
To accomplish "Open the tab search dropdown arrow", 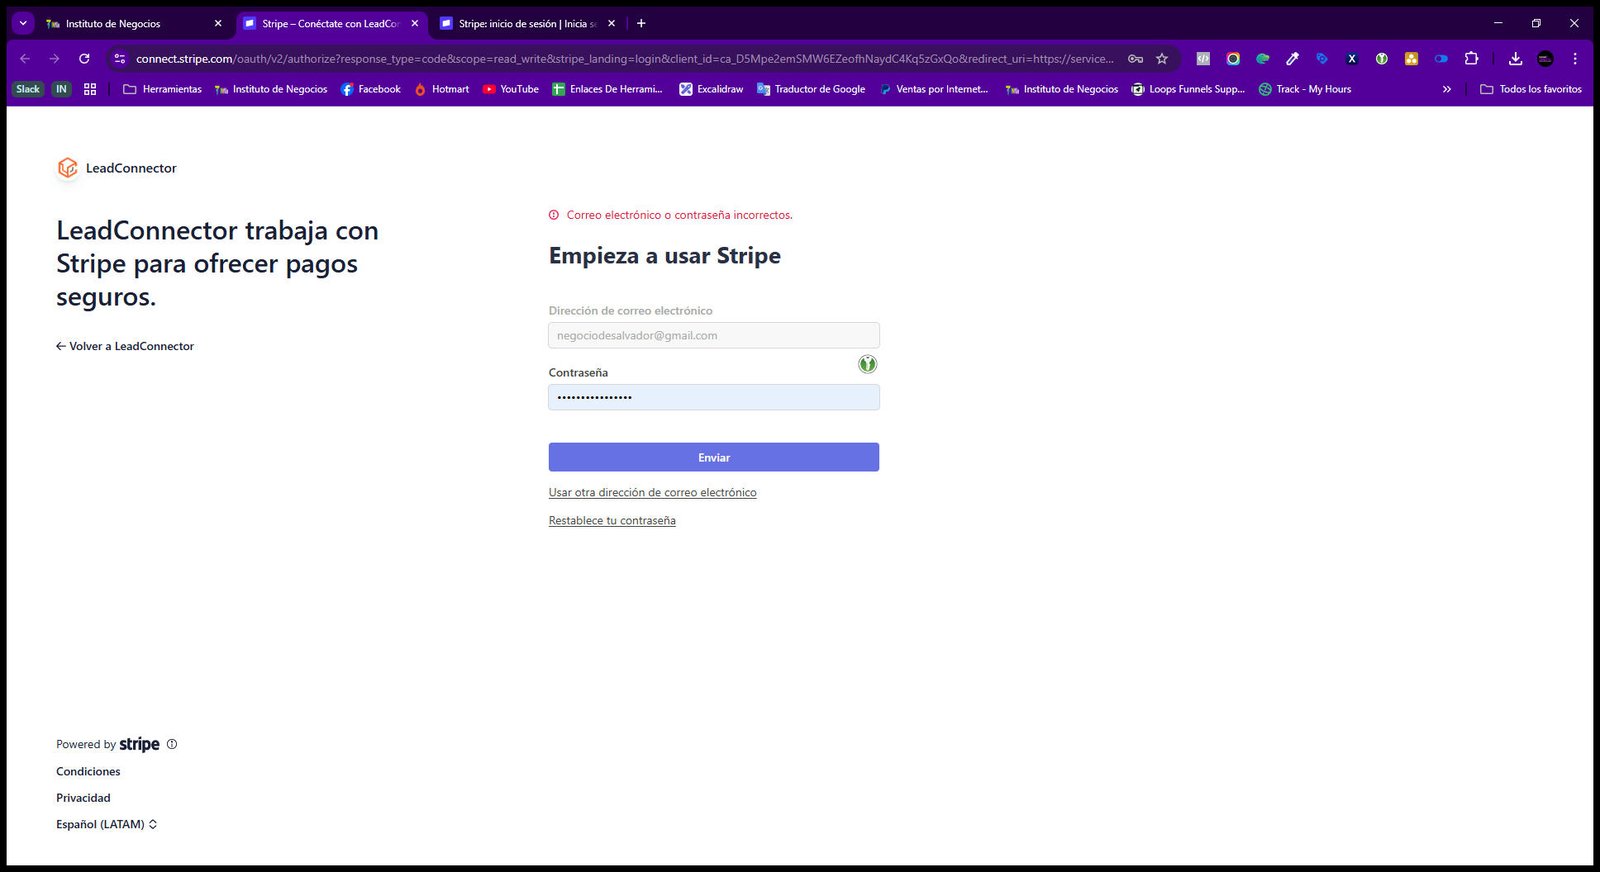I will [23, 23].
